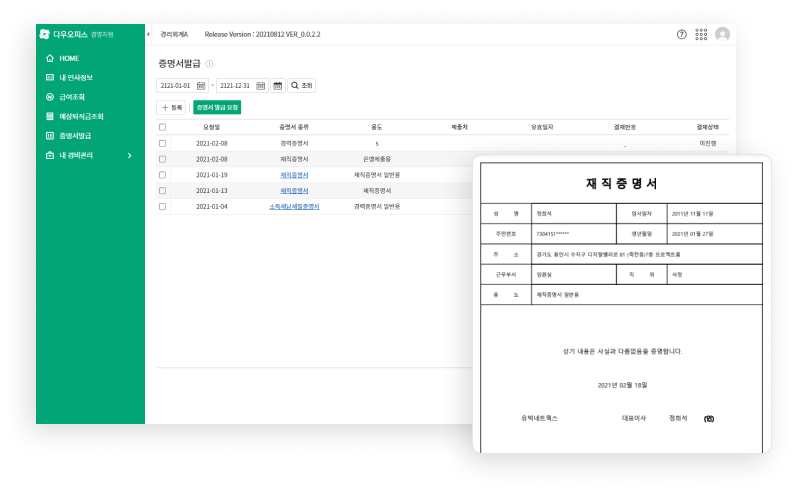
Task: Click the 내 인사정보 ID card icon
Action: point(50,77)
